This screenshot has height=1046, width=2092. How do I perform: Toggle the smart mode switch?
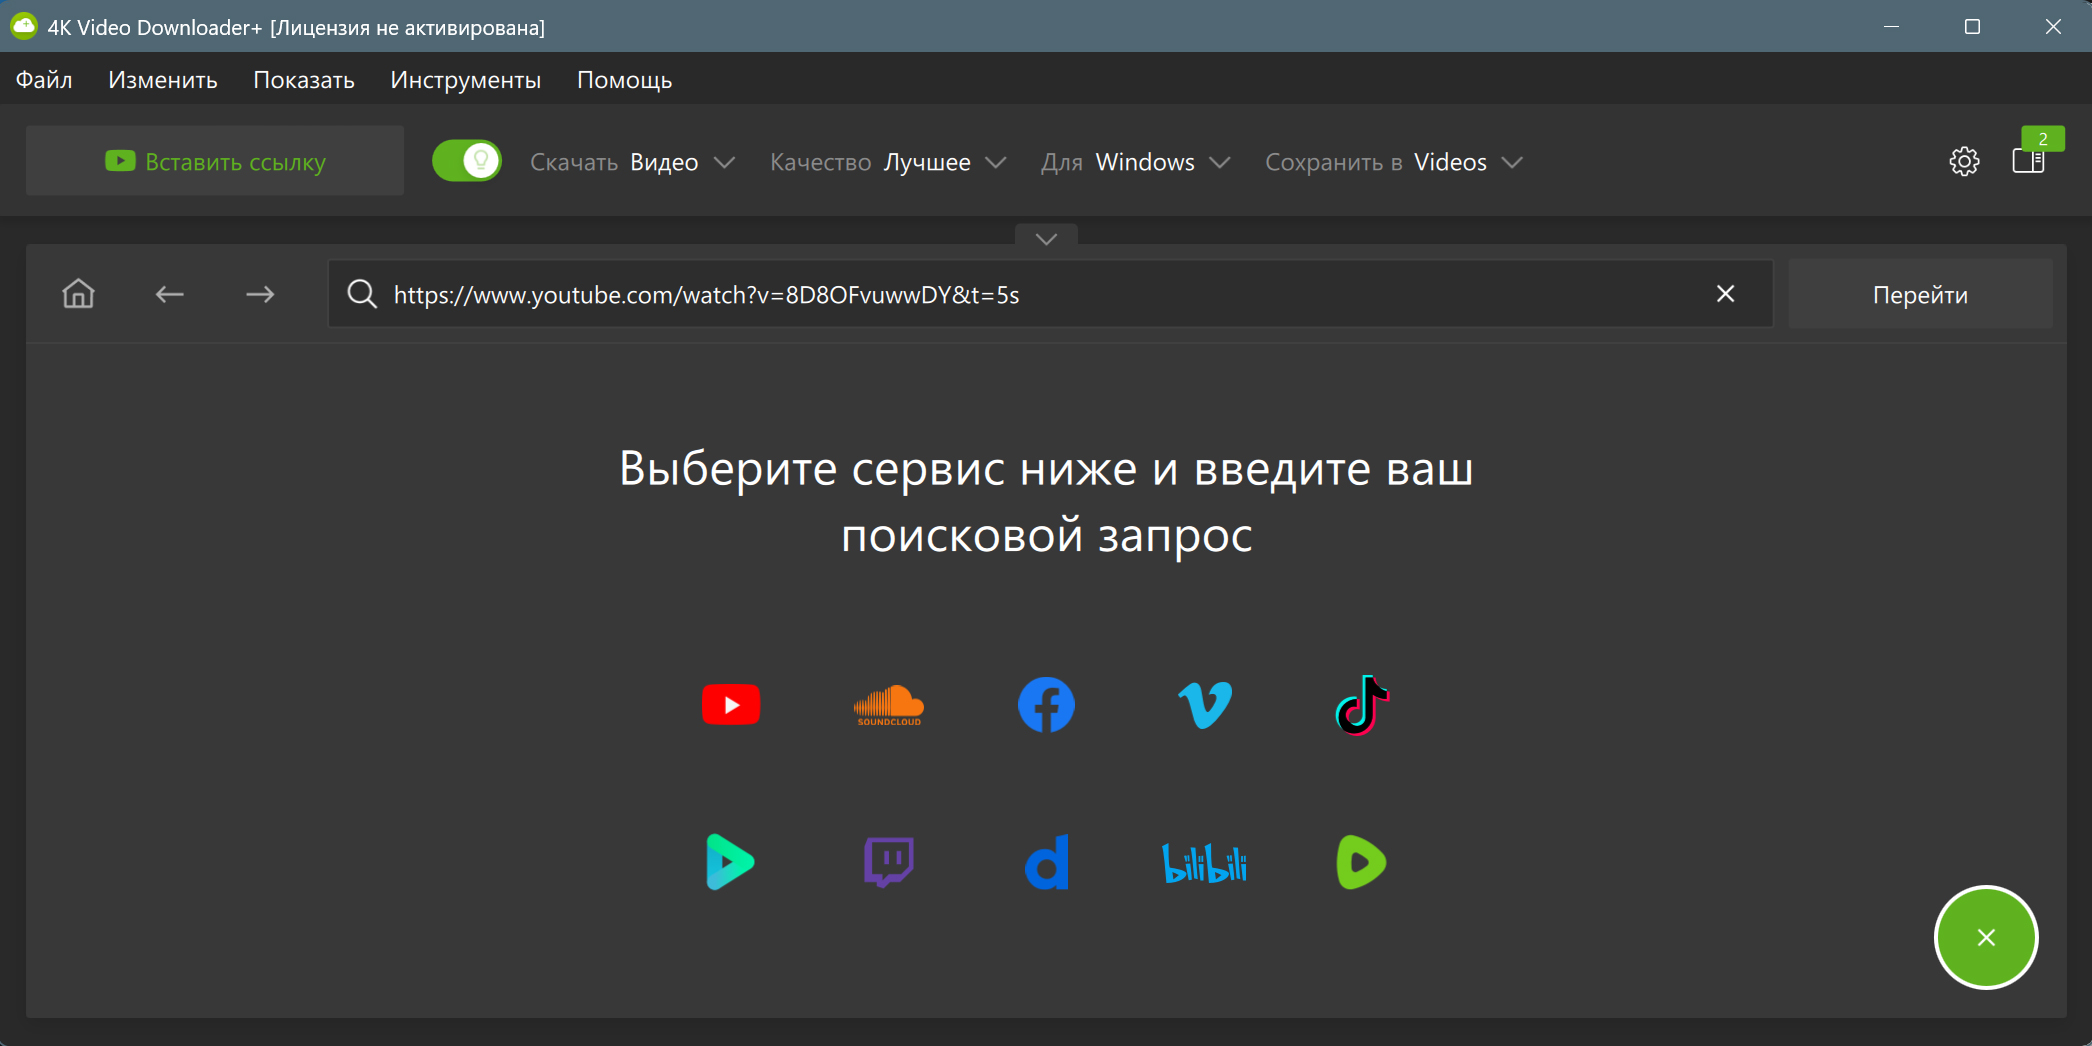467,161
